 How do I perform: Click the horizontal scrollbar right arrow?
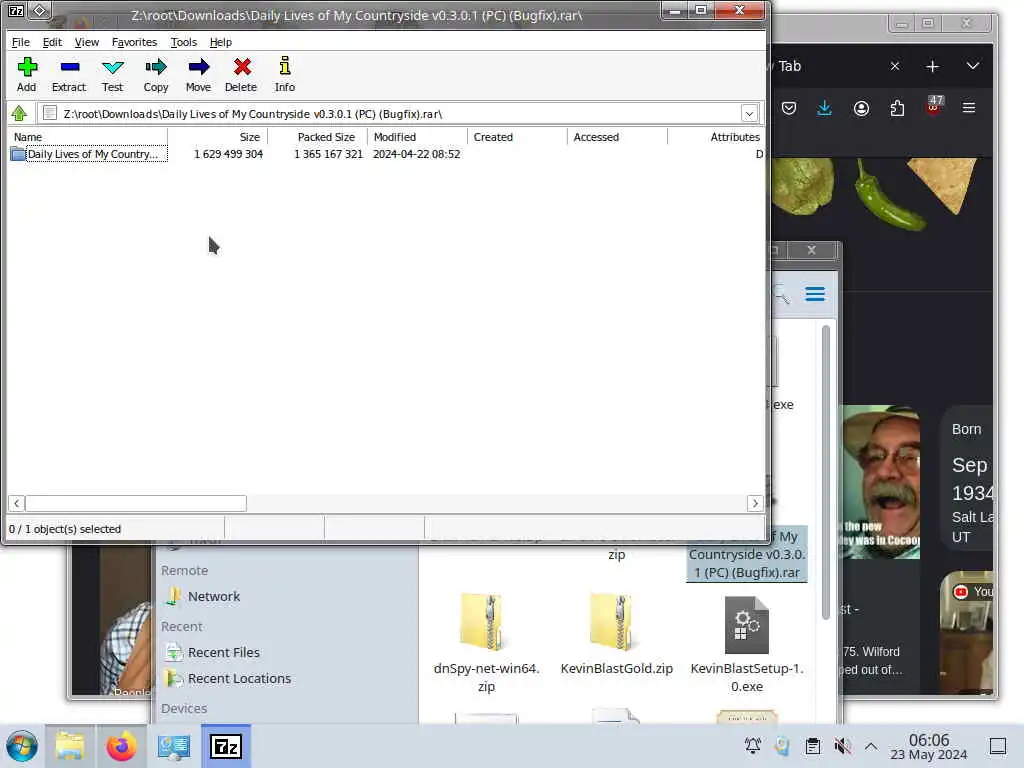755,503
